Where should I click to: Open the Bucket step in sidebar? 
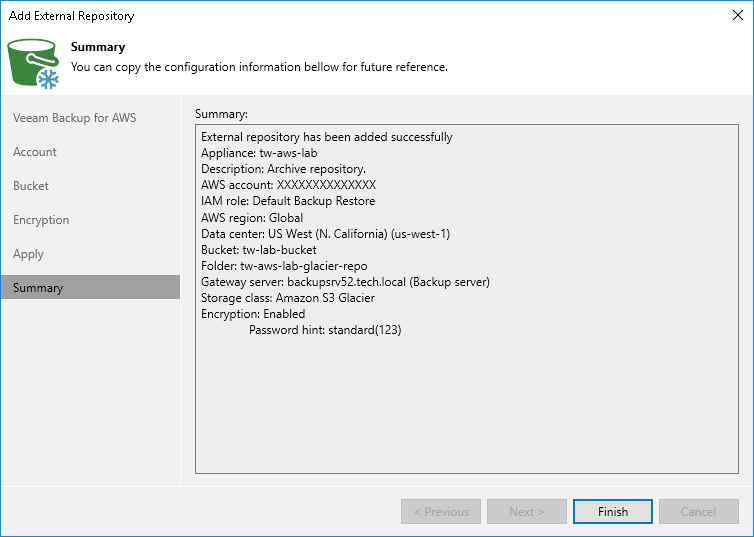click(x=31, y=186)
